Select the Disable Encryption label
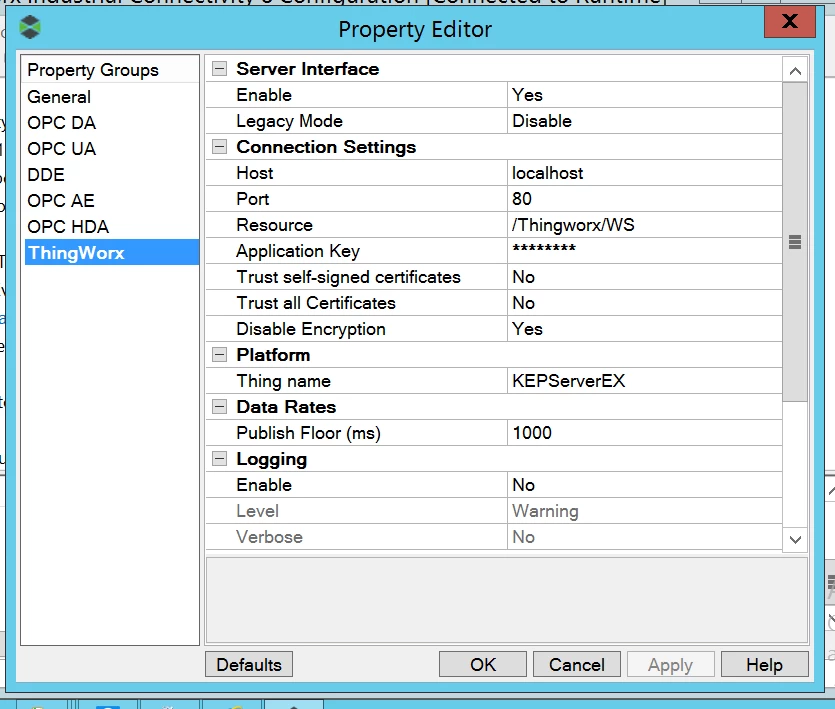This screenshot has height=709, width=835. (310, 329)
